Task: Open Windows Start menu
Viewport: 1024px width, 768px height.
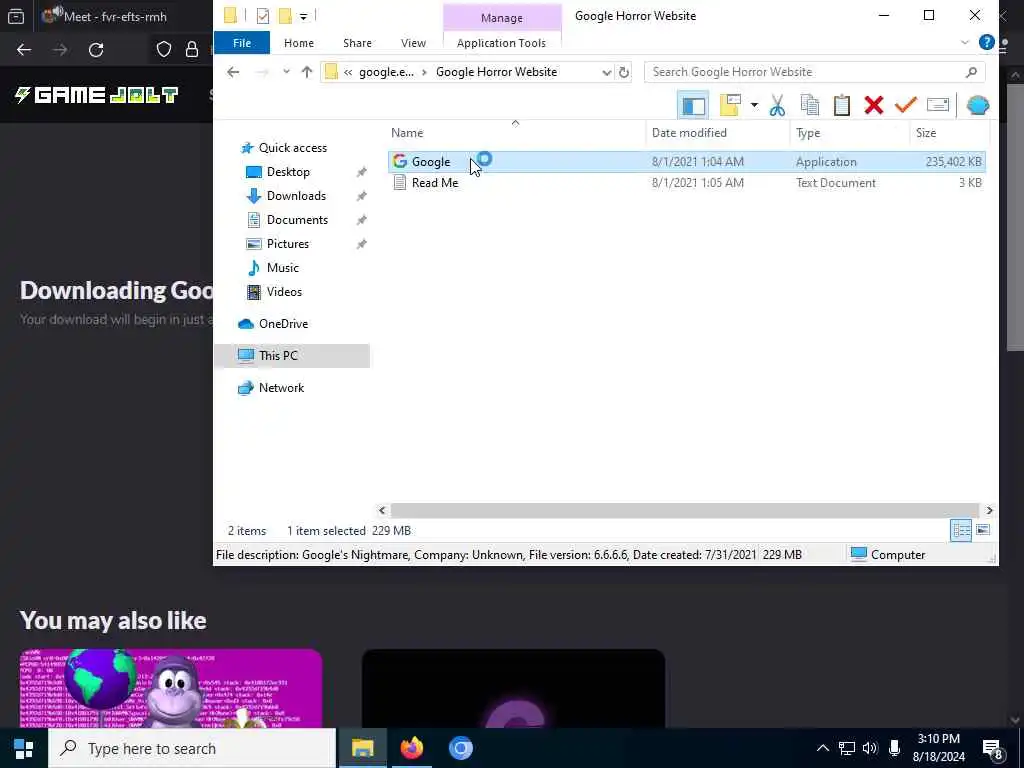Action: pyautogui.click(x=24, y=748)
